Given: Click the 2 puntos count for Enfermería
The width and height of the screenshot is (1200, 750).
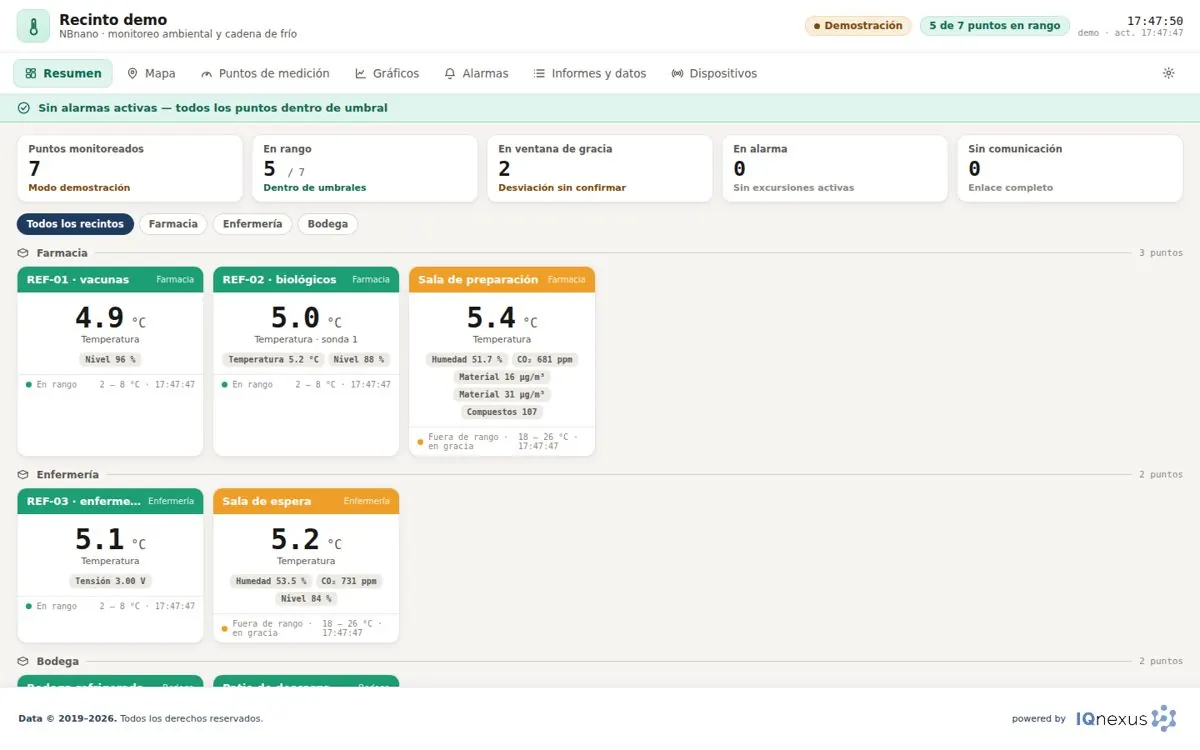Looking at the screenshot, I should click(x=1160, y=474).
